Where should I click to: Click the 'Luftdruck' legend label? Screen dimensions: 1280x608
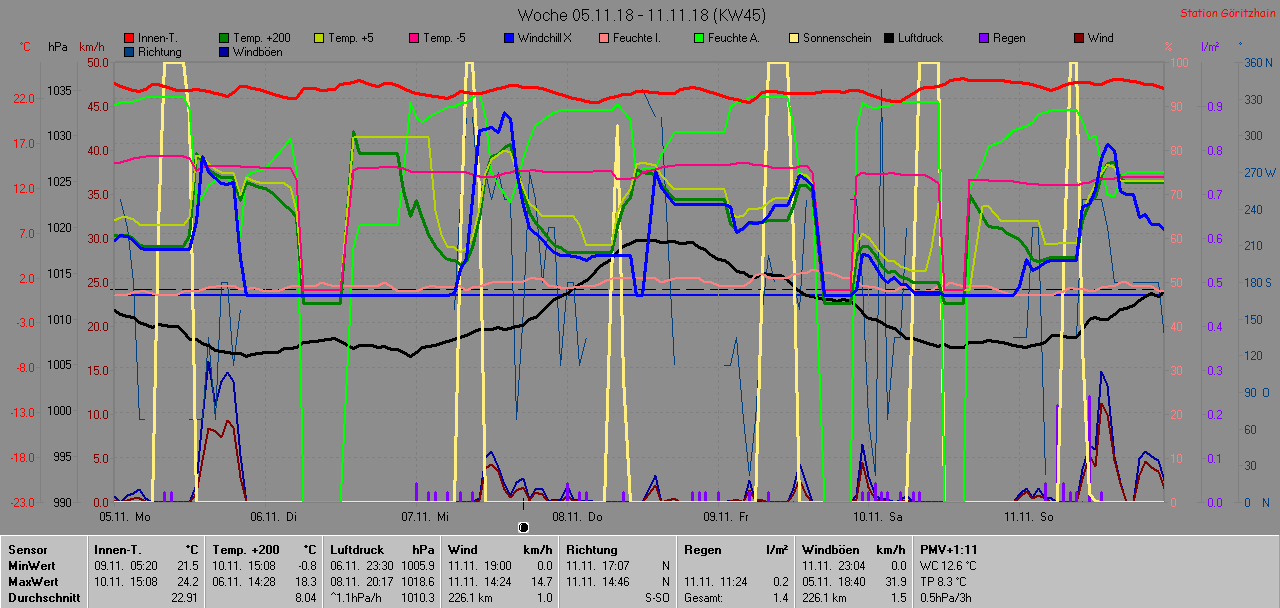pyautogui.click(x=920, y=38)
